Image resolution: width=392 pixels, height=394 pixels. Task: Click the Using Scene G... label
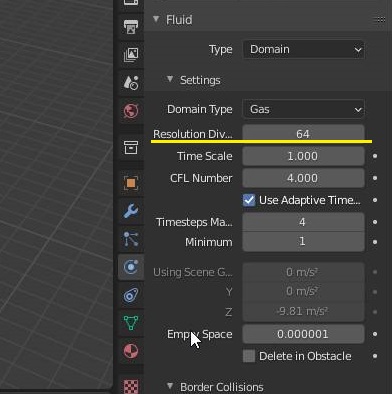tap(193, 272)
